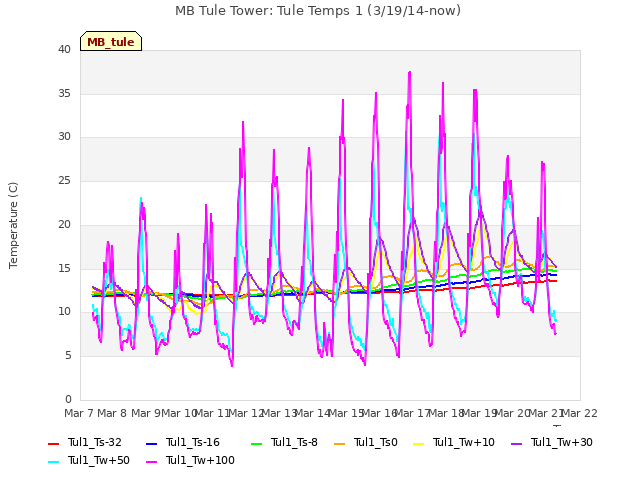Click the orange Tul1_Ts0 legend swatch
Screen dimensions: 640x480
(x=340, y=443)
